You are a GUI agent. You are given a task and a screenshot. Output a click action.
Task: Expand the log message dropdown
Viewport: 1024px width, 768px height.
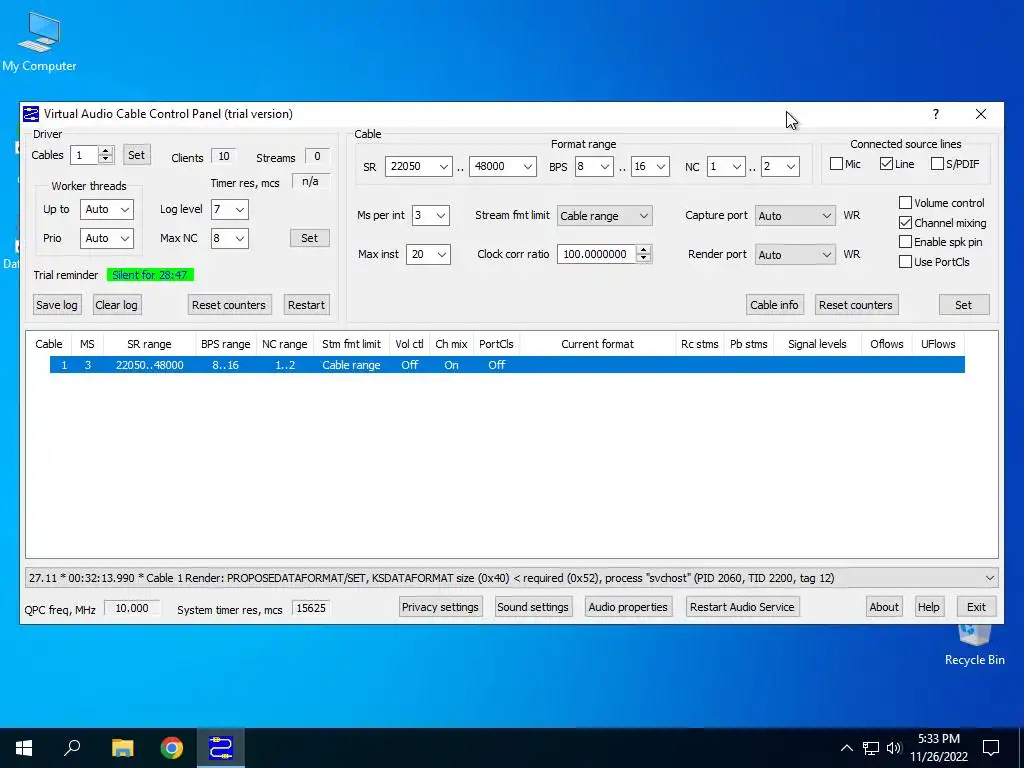tap(989, 578)
